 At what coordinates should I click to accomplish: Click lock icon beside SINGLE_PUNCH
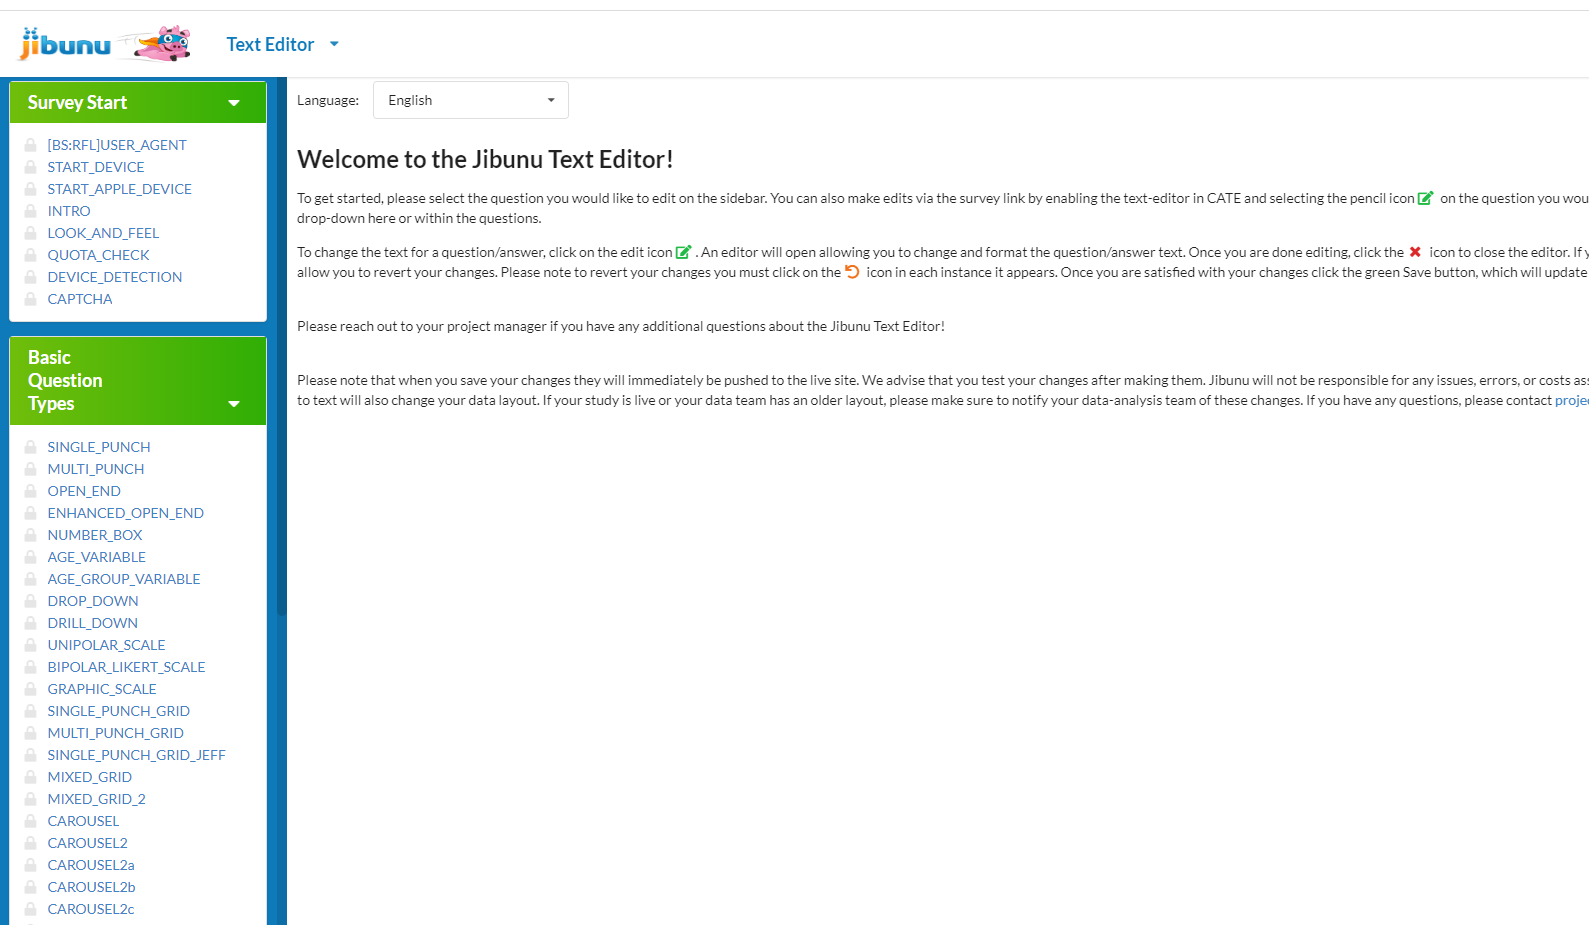31,447
